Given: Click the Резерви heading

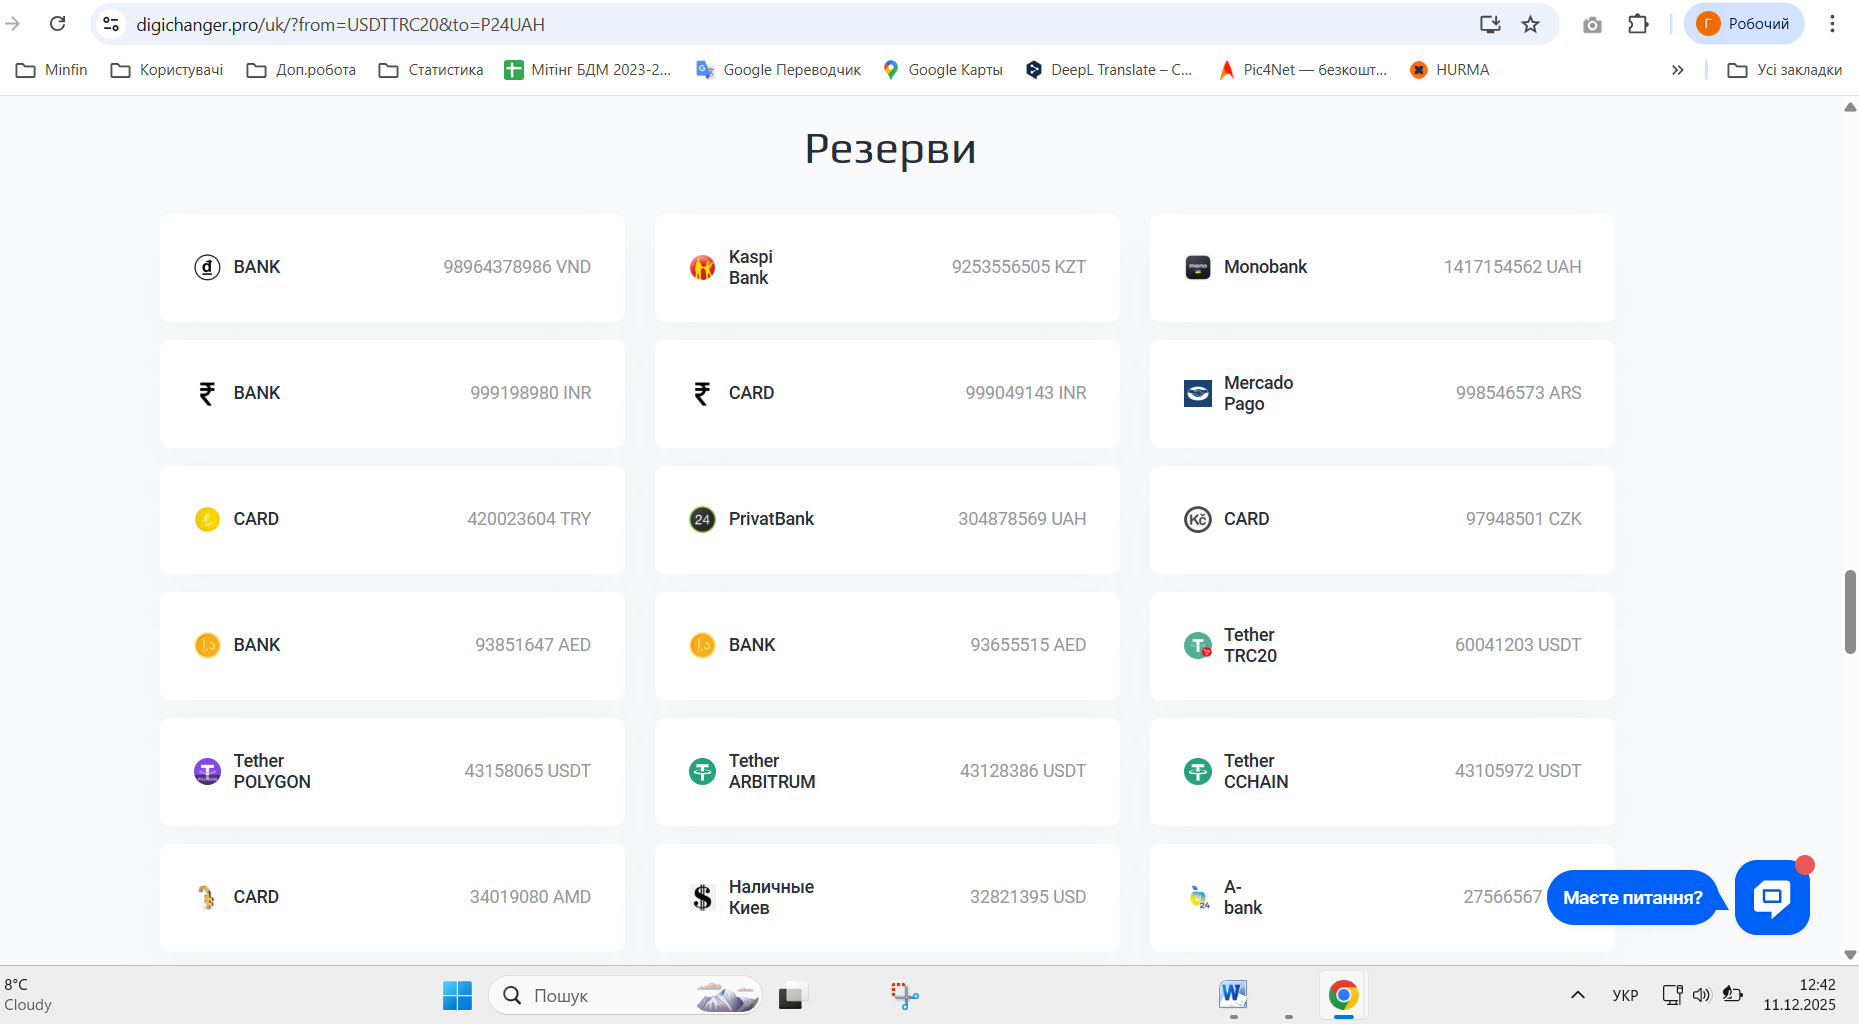Looking at the screenshot, I should [x=890, y=149].
